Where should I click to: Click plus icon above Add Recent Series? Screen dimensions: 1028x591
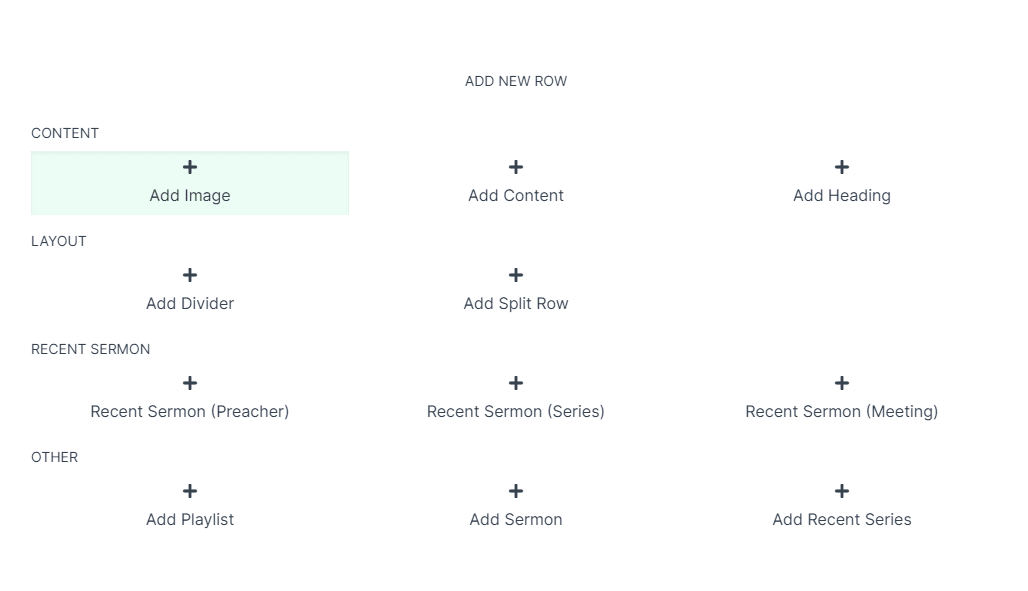click(x=842, y=491)
